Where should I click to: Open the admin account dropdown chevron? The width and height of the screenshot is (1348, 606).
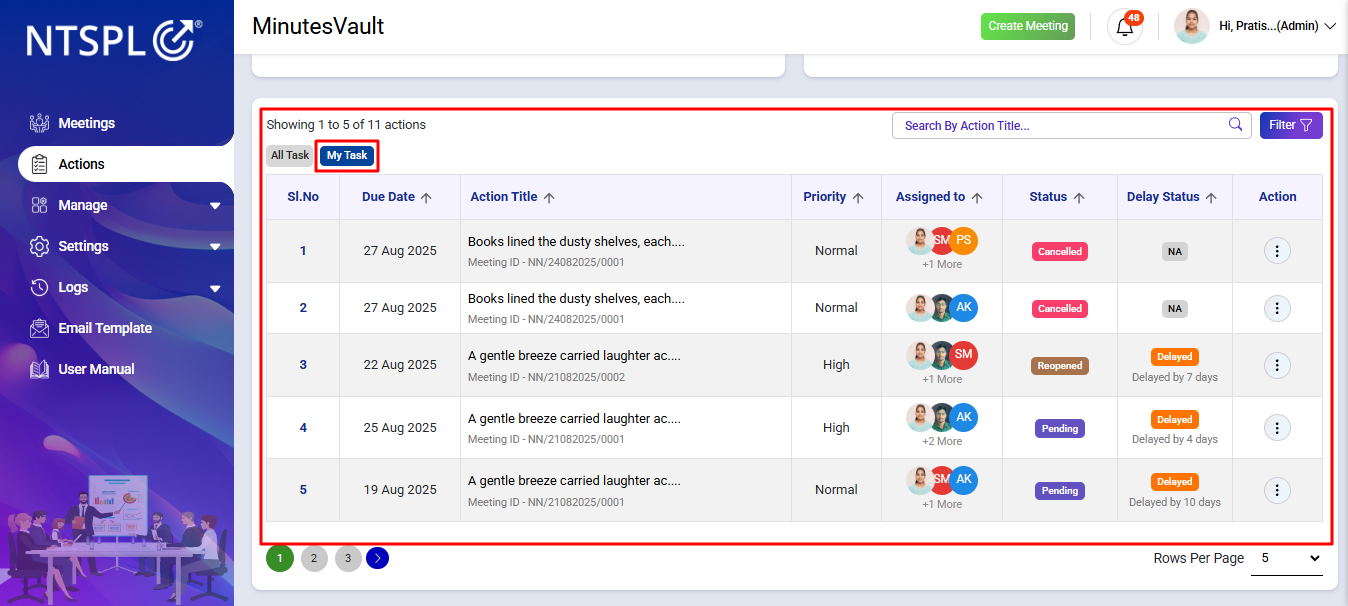point(1329,27)
